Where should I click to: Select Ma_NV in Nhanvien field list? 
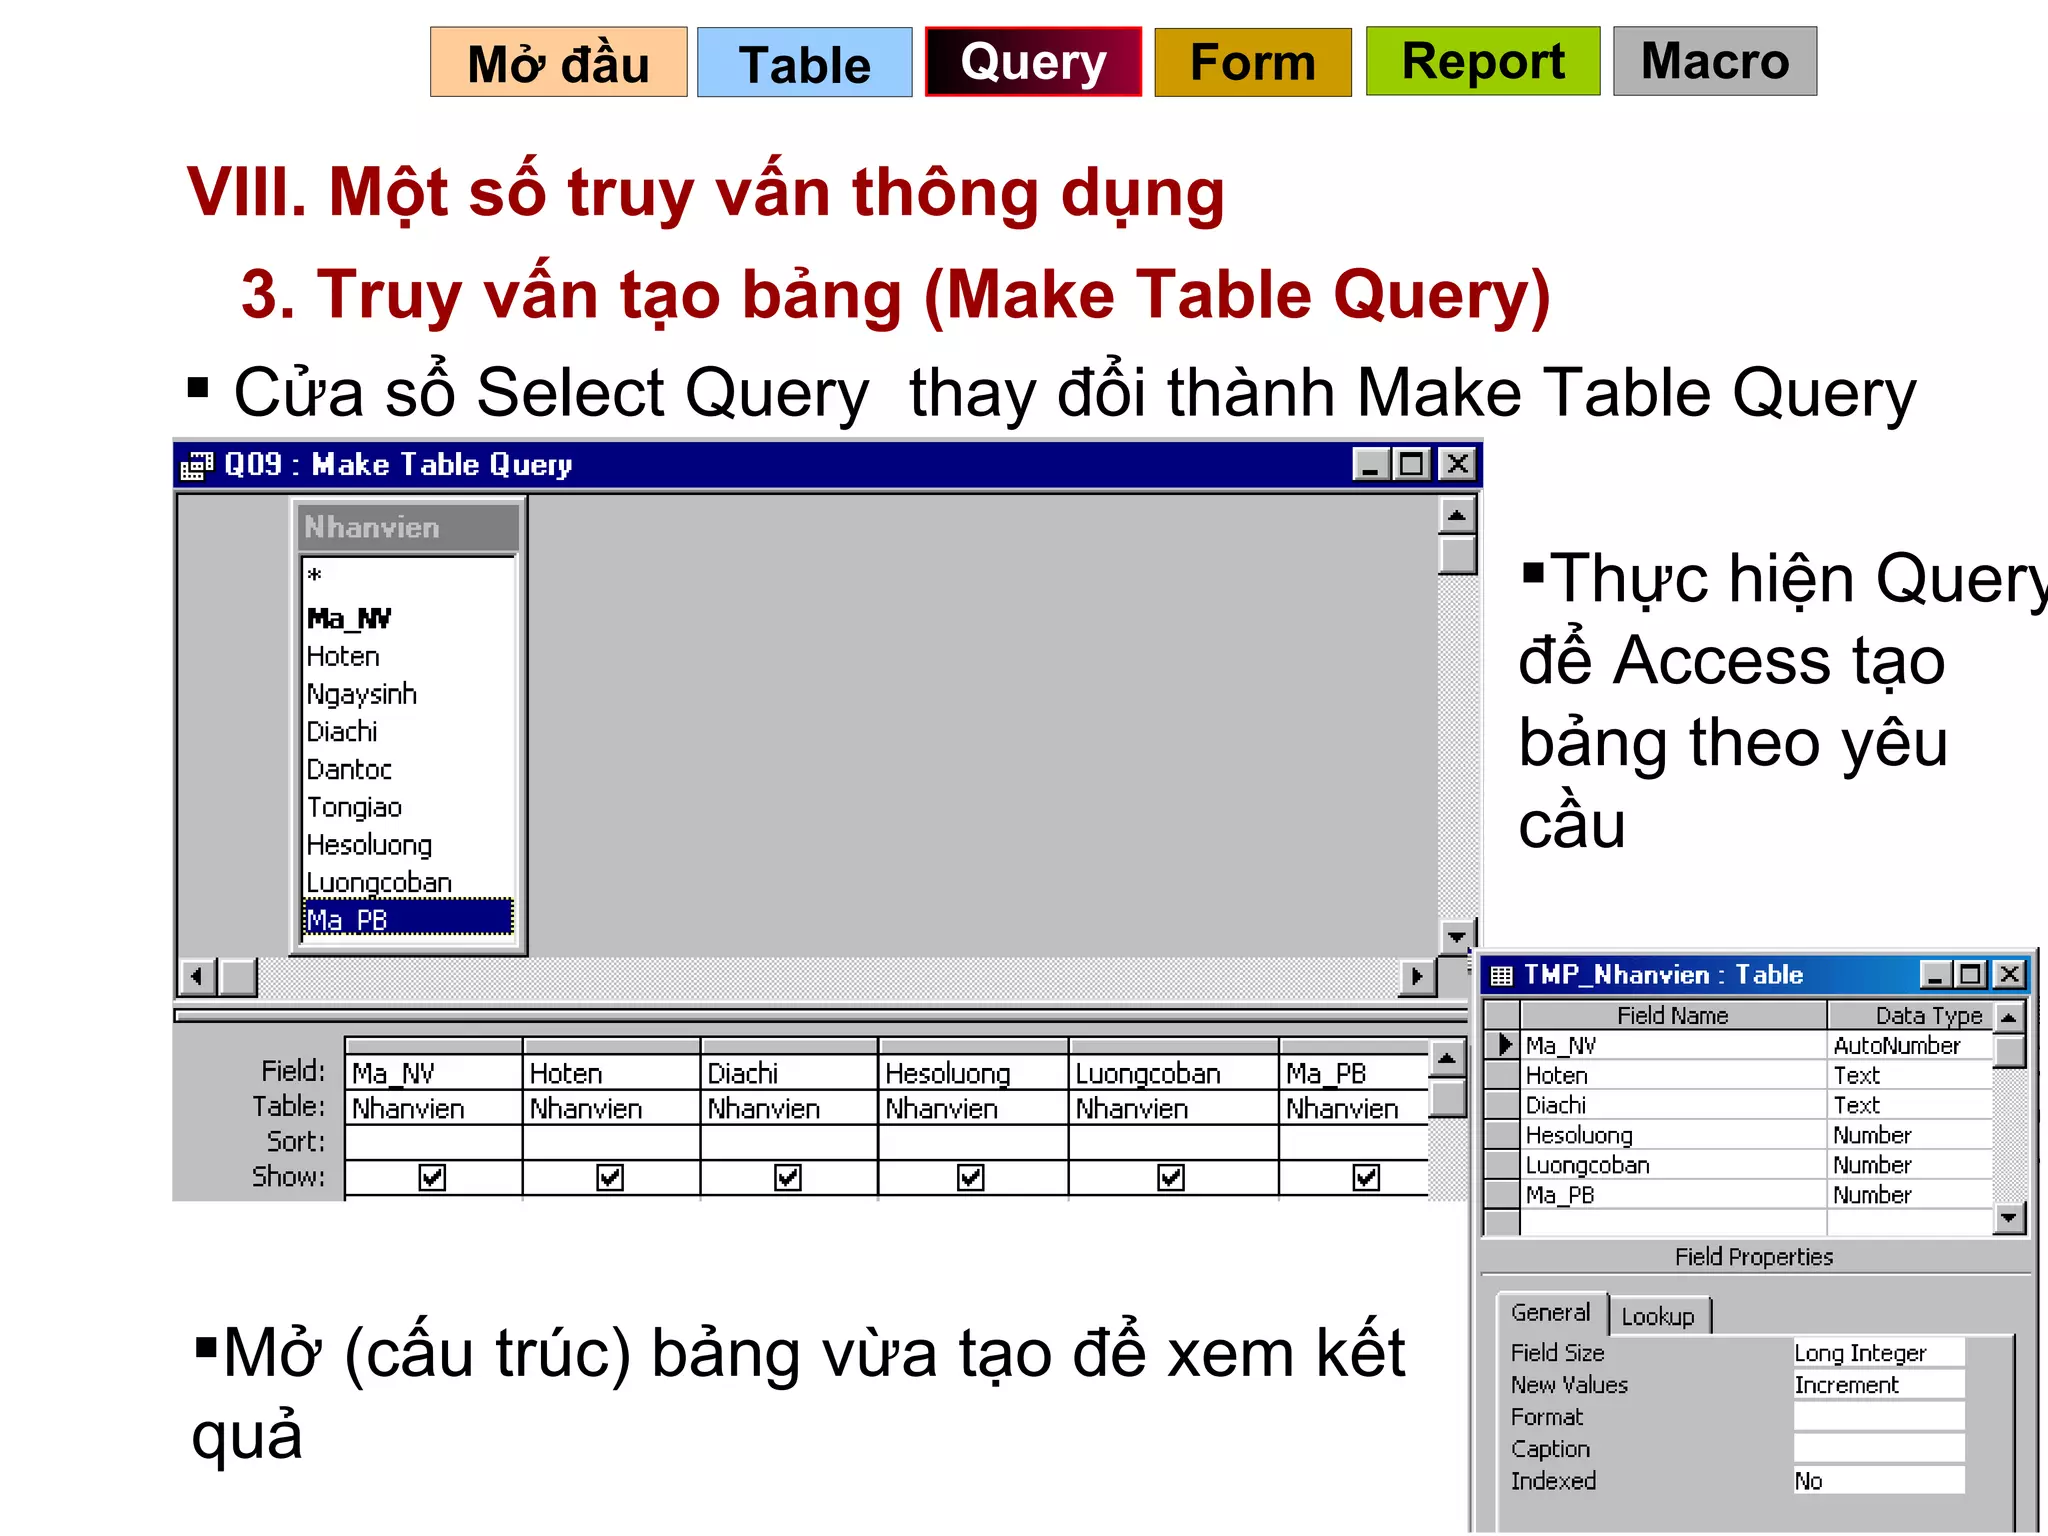(409, 619)
